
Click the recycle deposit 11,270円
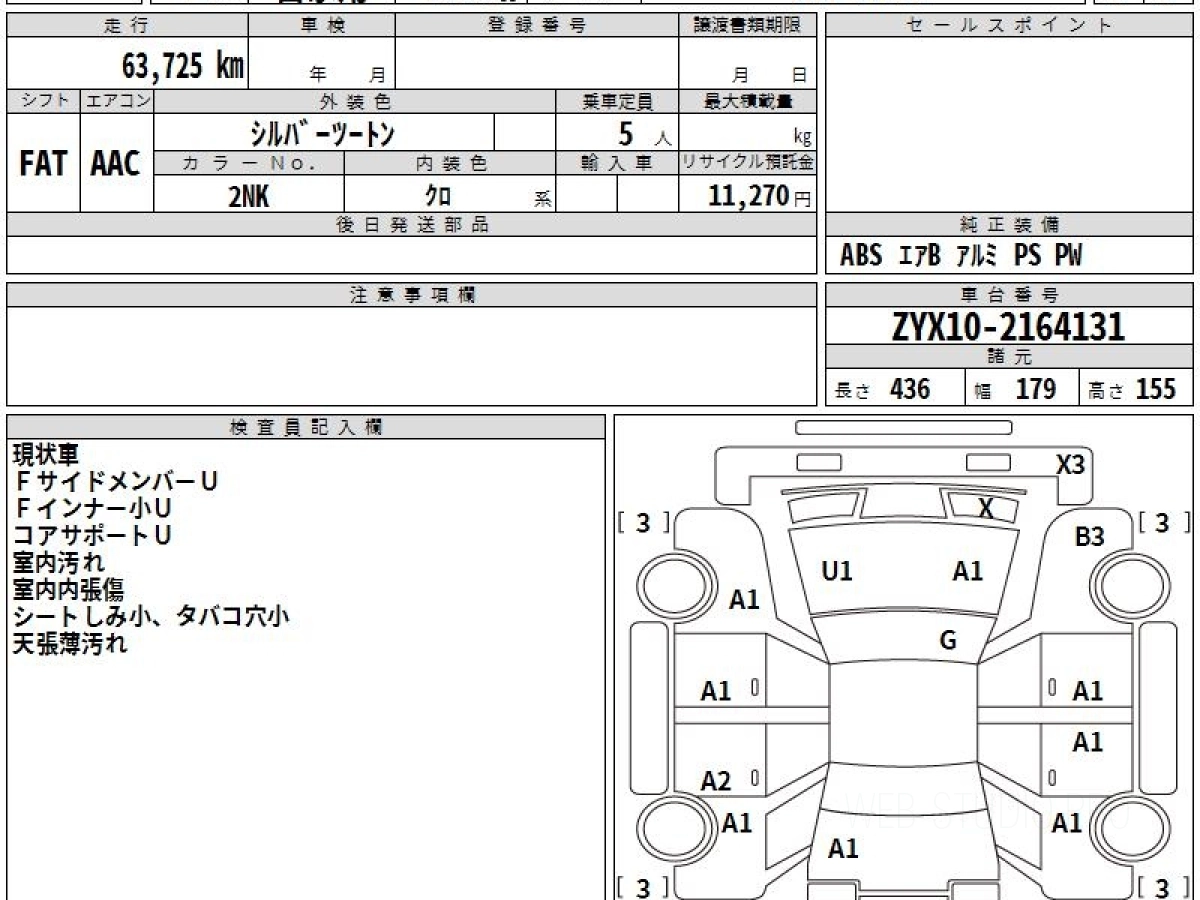point(759,195)
